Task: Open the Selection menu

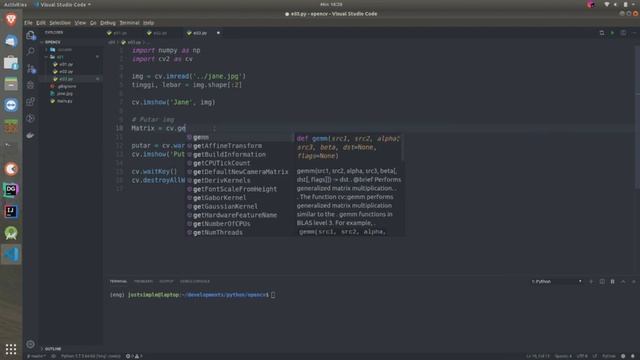Action: 60,23
